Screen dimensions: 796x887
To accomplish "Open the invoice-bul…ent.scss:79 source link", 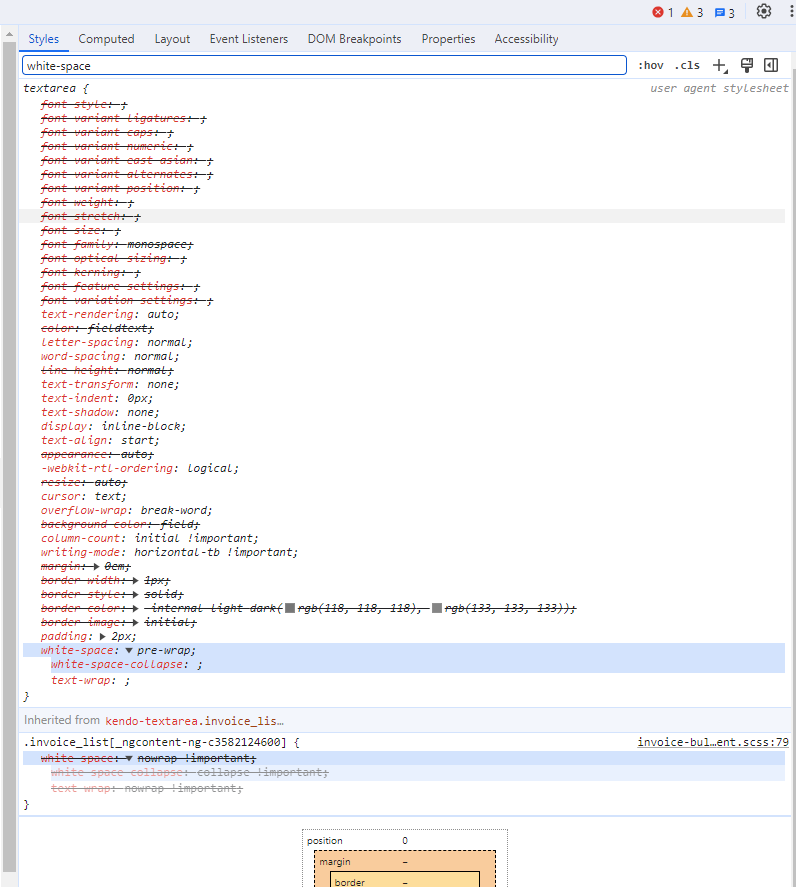I will [x=713, y=743].
